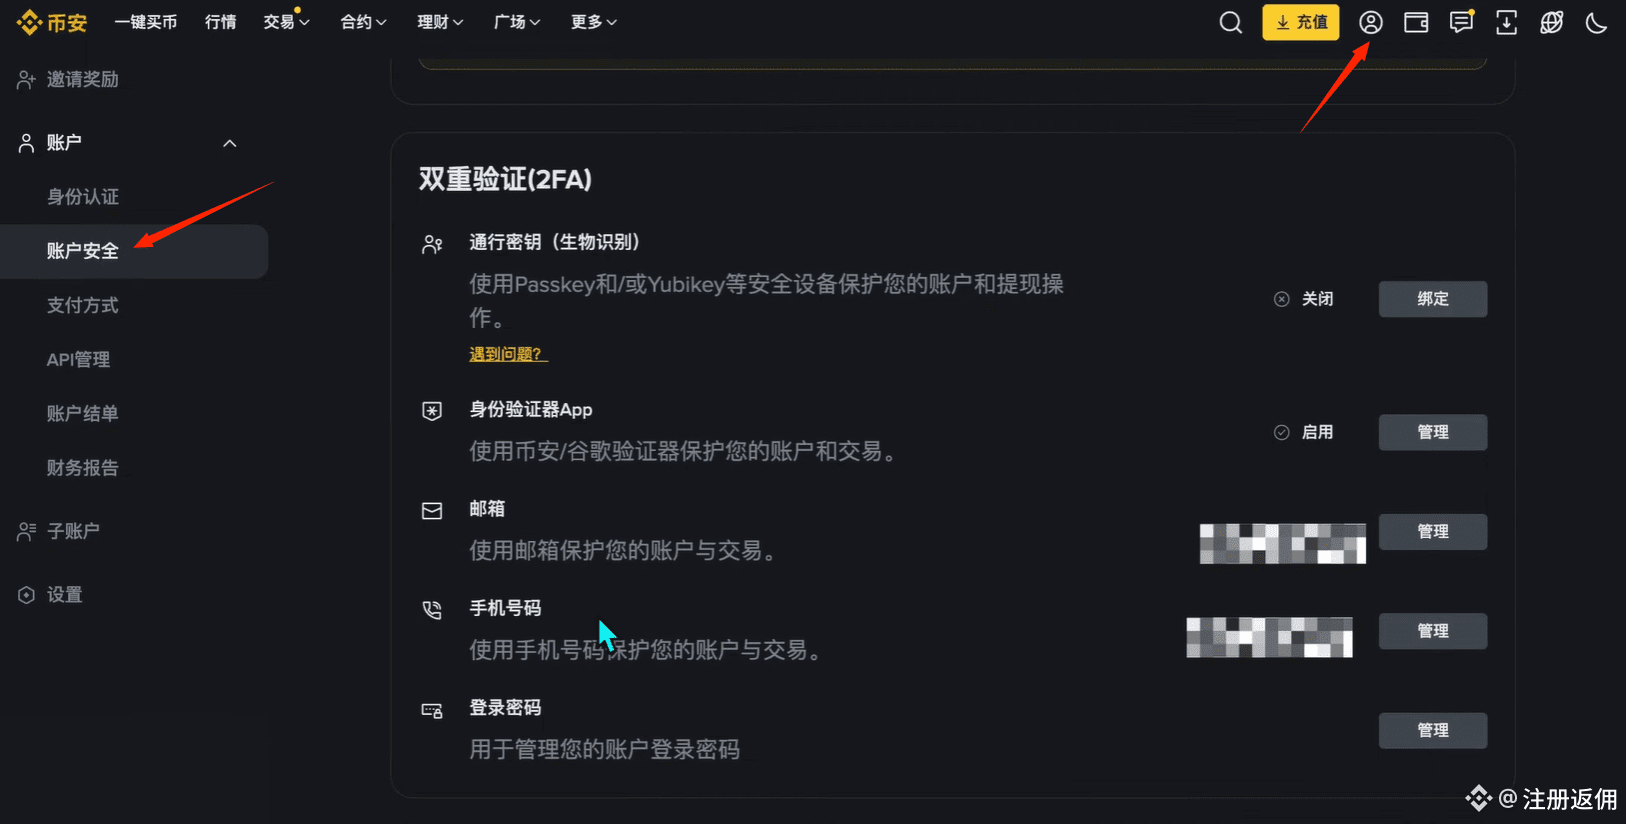Open the account profile icon
Viewport: 1626px width, 824px height.
[1370, 21]
